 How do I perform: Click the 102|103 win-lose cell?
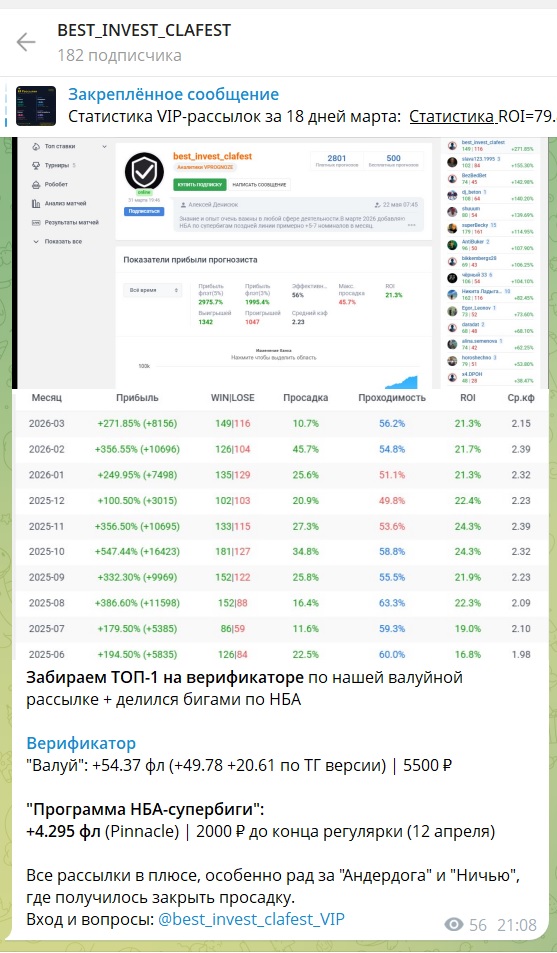point(232,500)
